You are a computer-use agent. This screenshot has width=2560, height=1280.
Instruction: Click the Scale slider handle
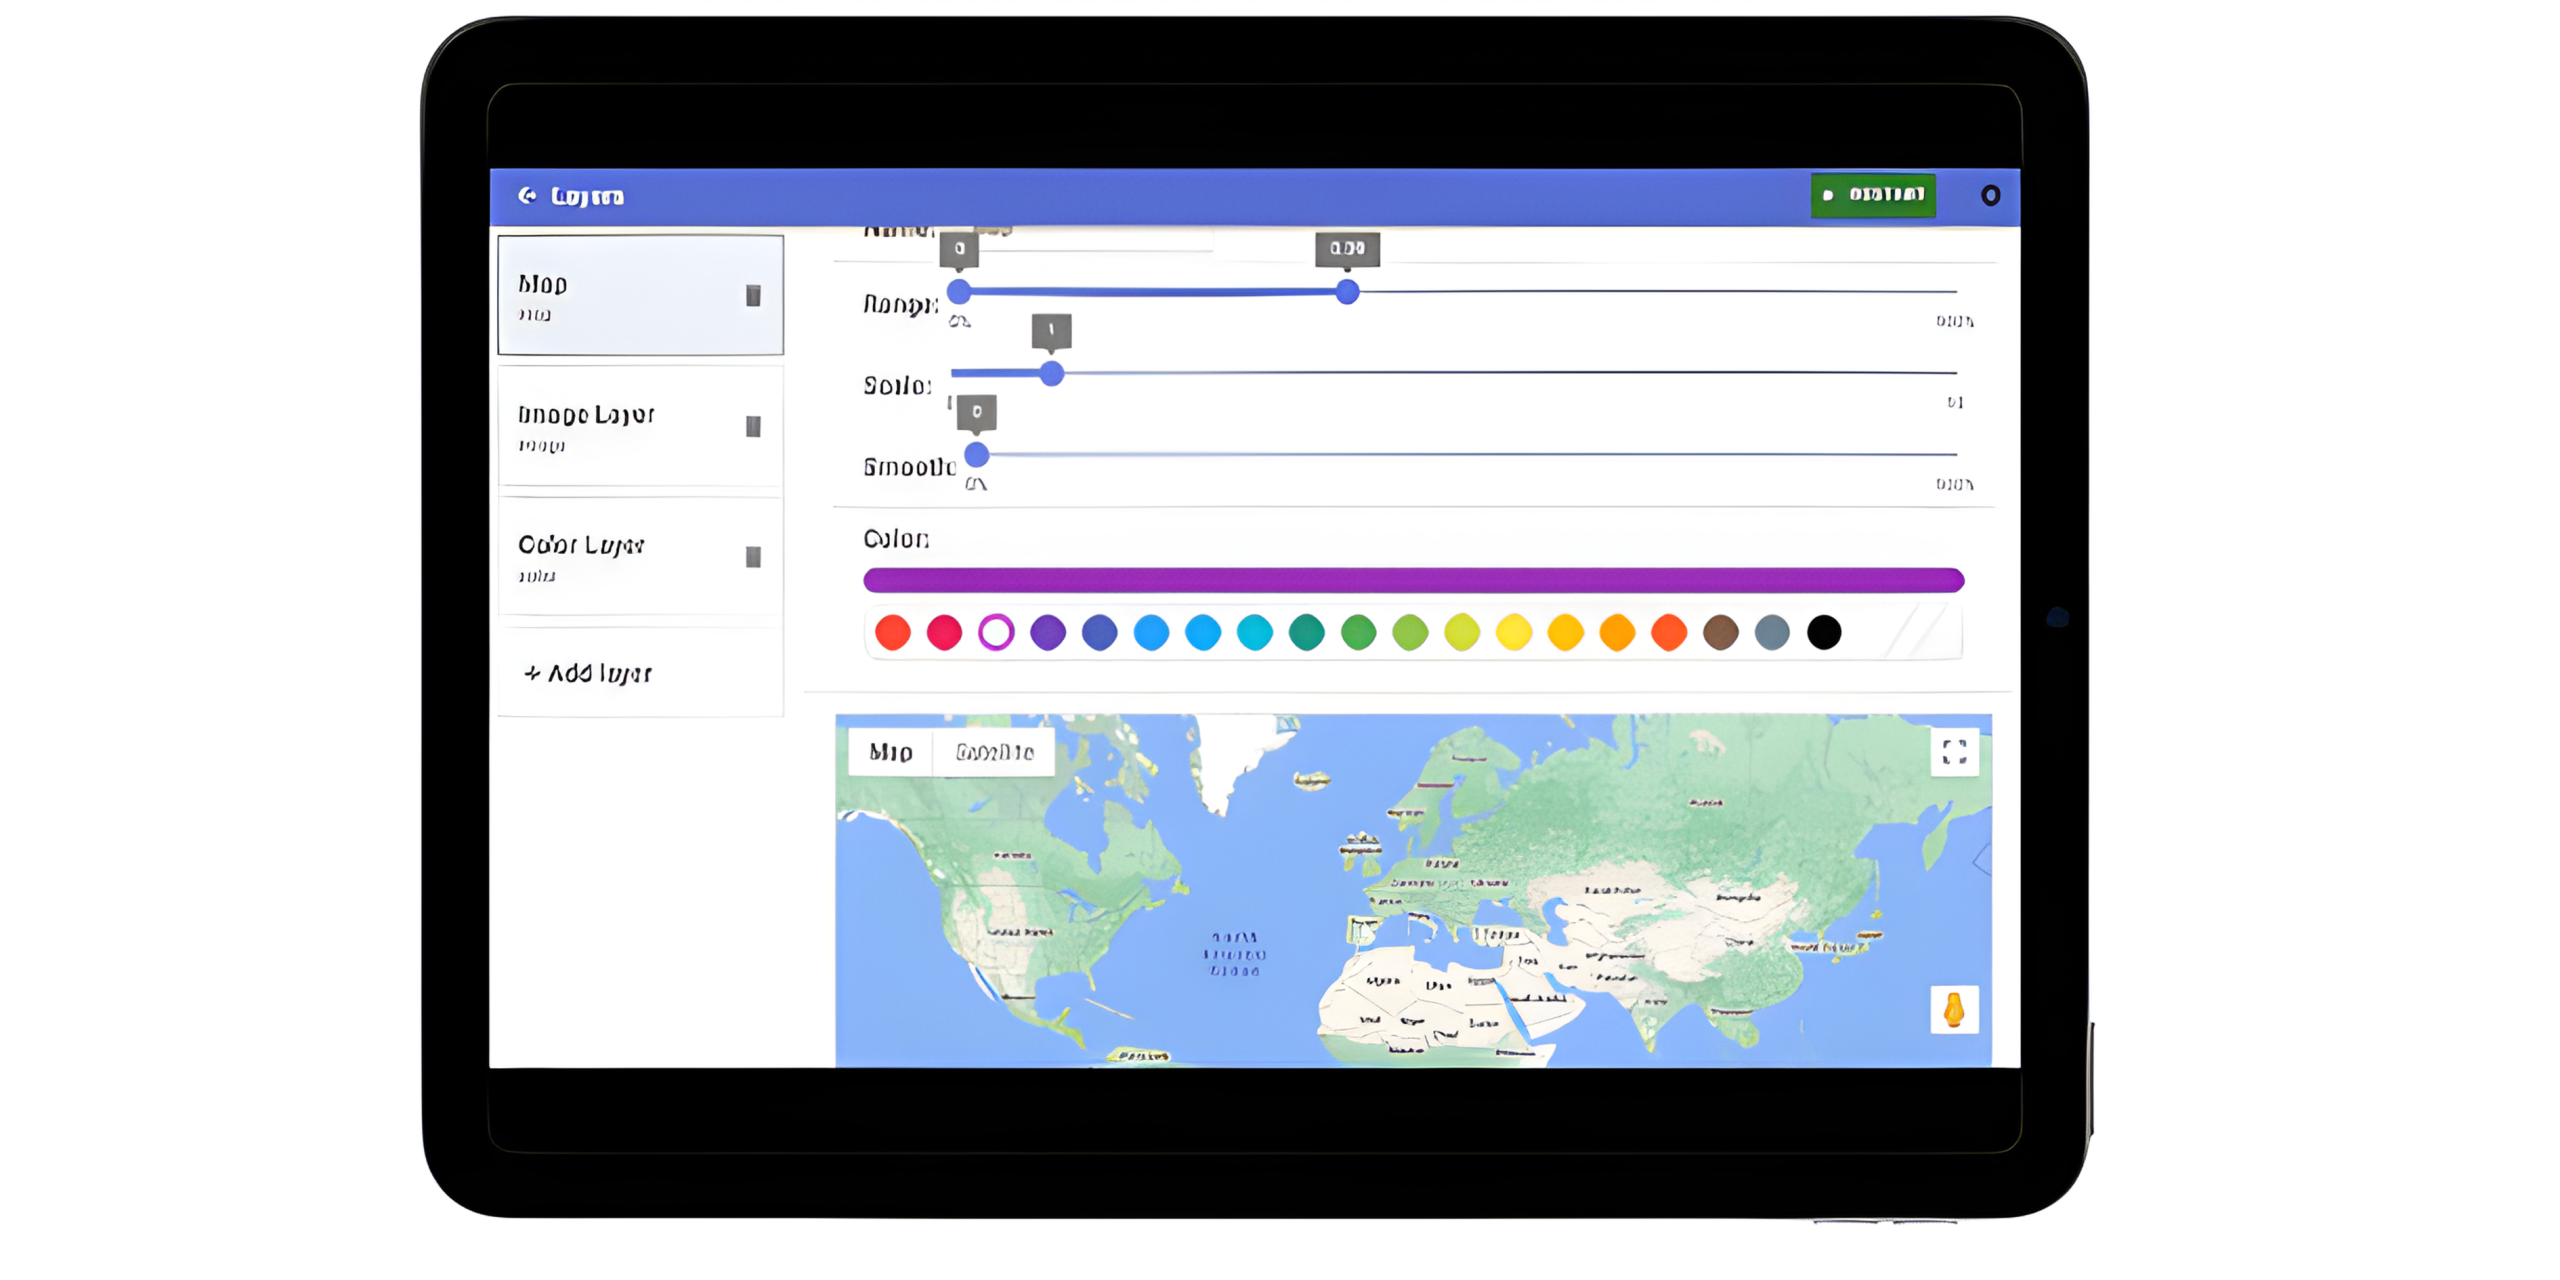[1051, 373]
